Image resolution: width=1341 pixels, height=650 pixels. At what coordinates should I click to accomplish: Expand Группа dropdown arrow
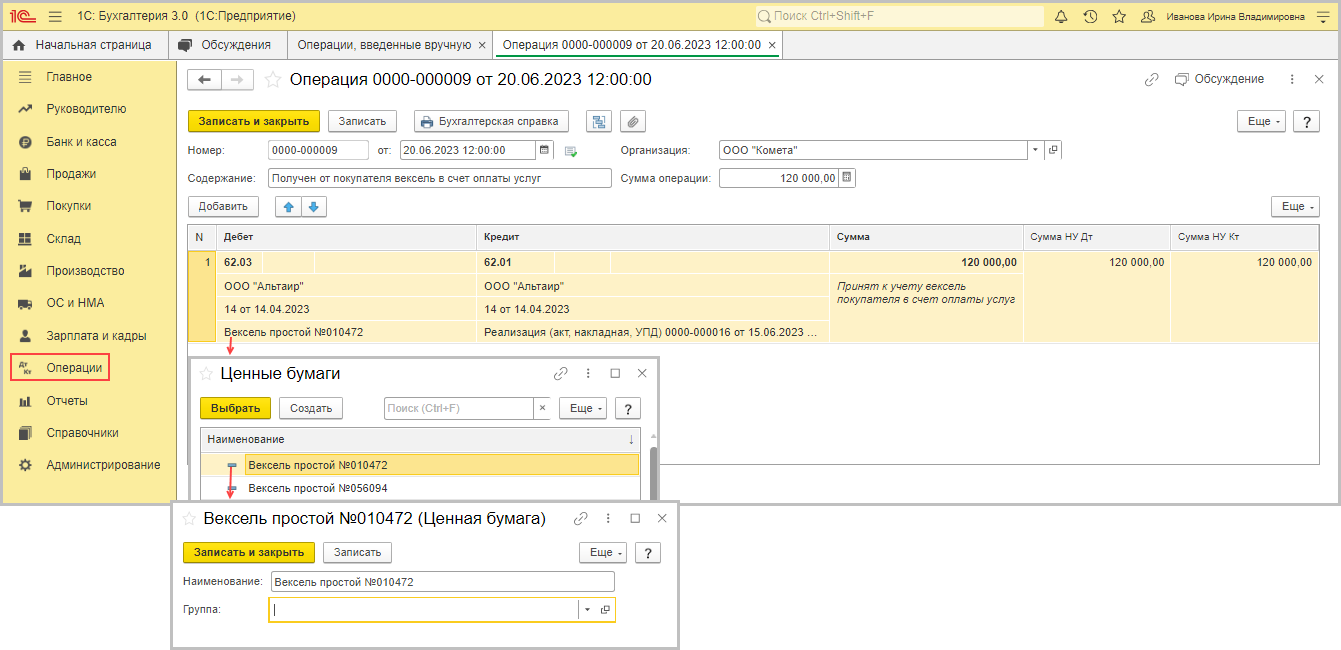[x=587, y=610]
